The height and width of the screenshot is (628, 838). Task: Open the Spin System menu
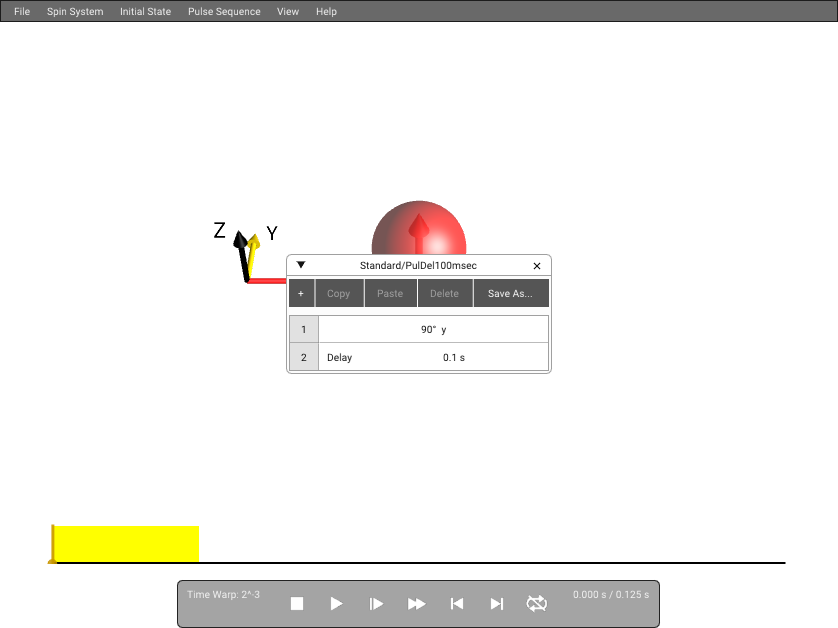(75, 11)
